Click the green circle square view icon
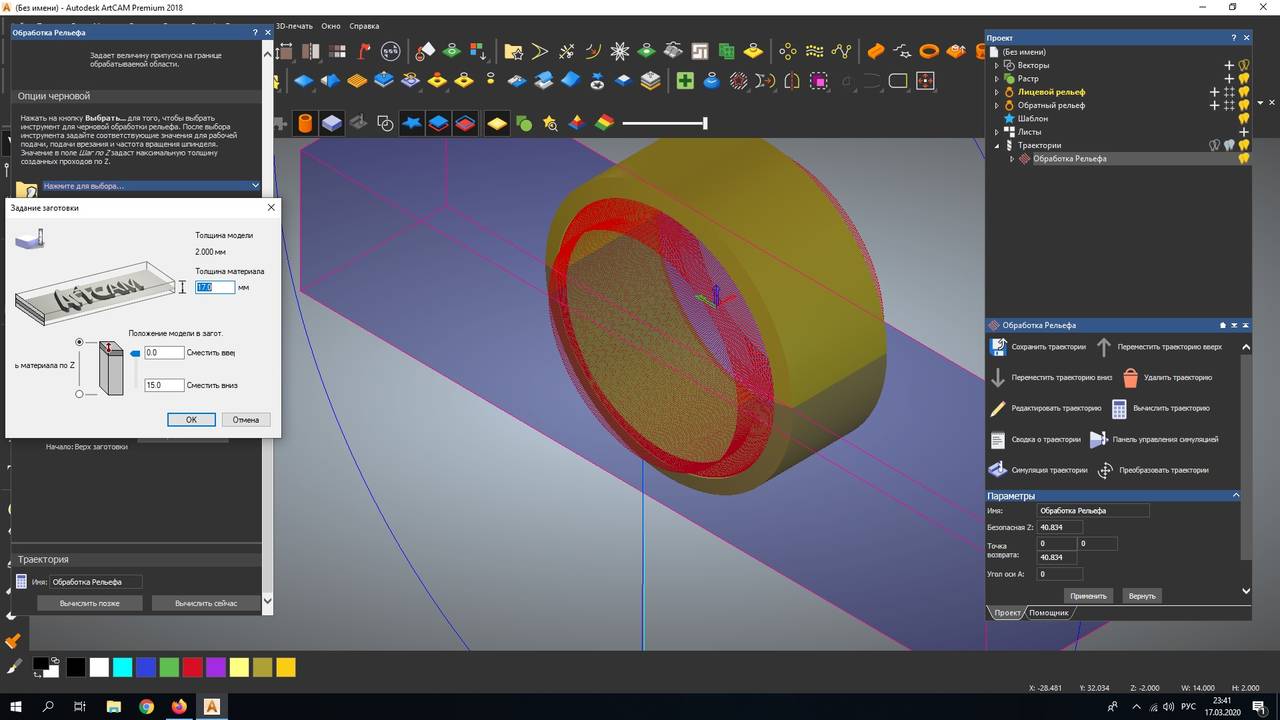The image size is (1280, 720). click(x=523, y=124)
